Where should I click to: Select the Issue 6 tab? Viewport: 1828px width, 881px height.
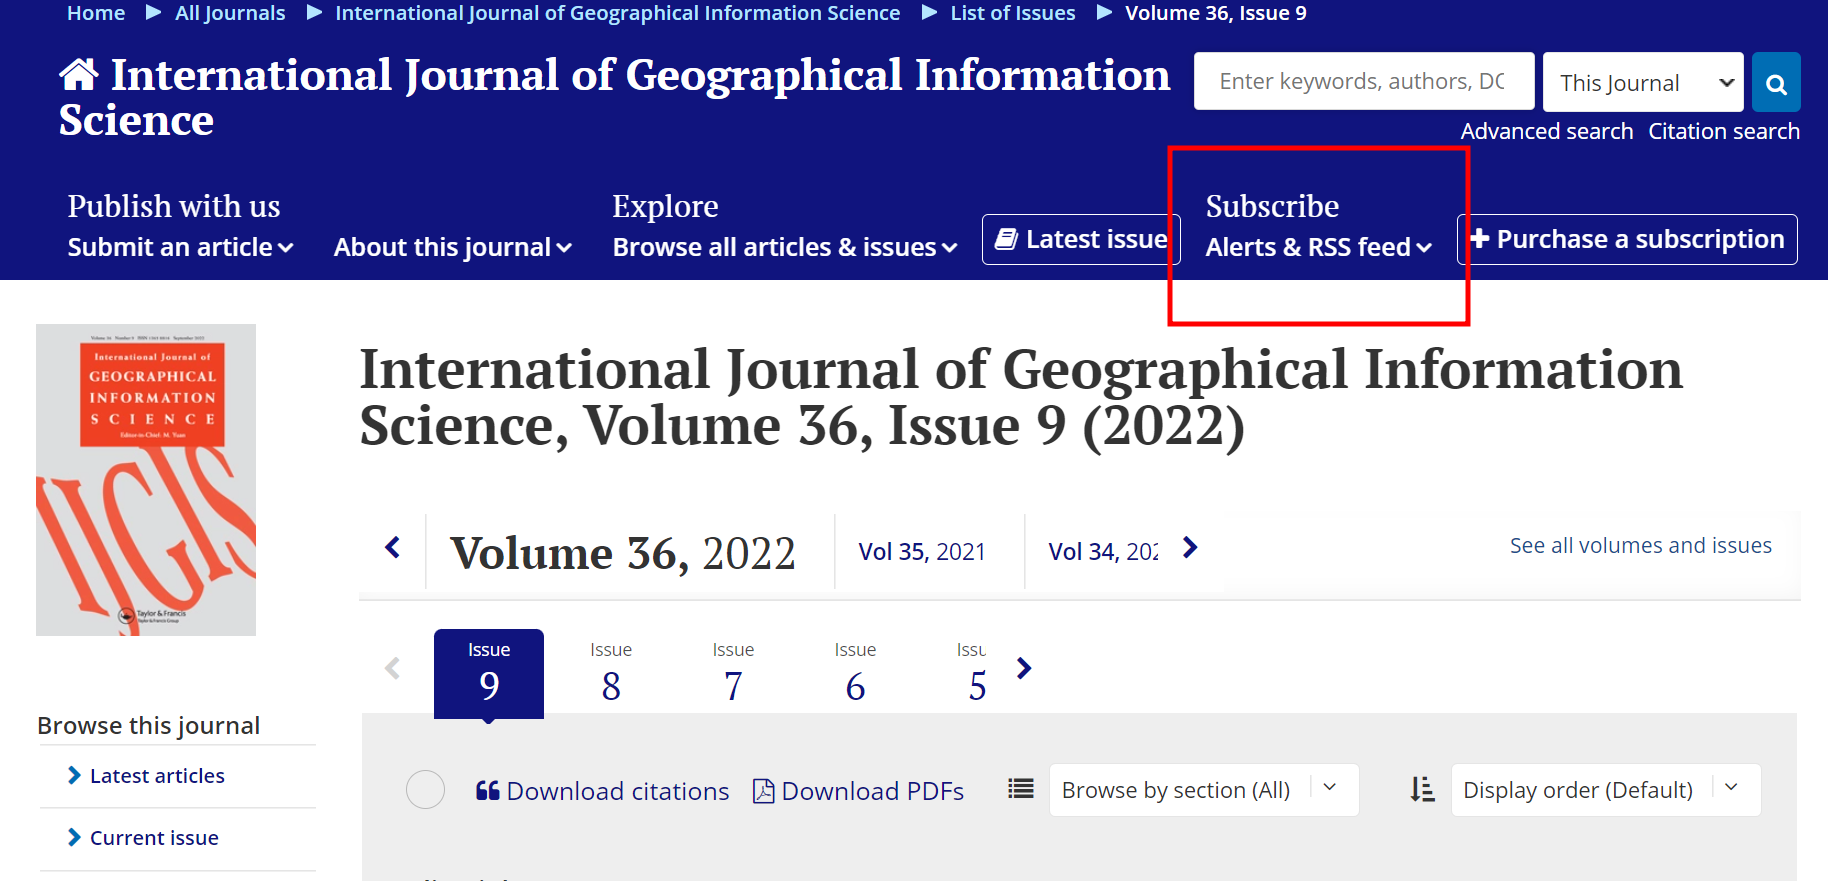pos(855,673)
